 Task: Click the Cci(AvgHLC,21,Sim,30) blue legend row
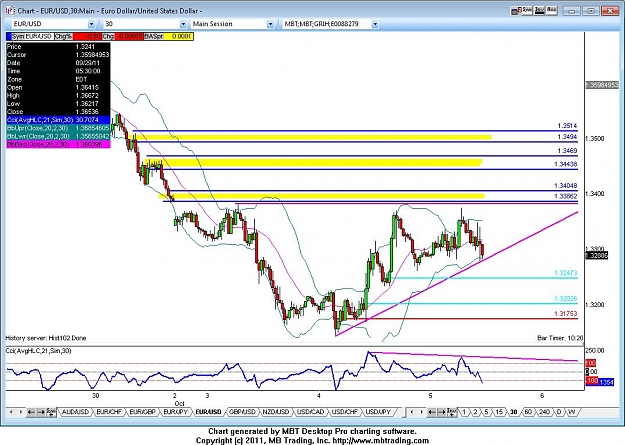[x=58, y=120]
